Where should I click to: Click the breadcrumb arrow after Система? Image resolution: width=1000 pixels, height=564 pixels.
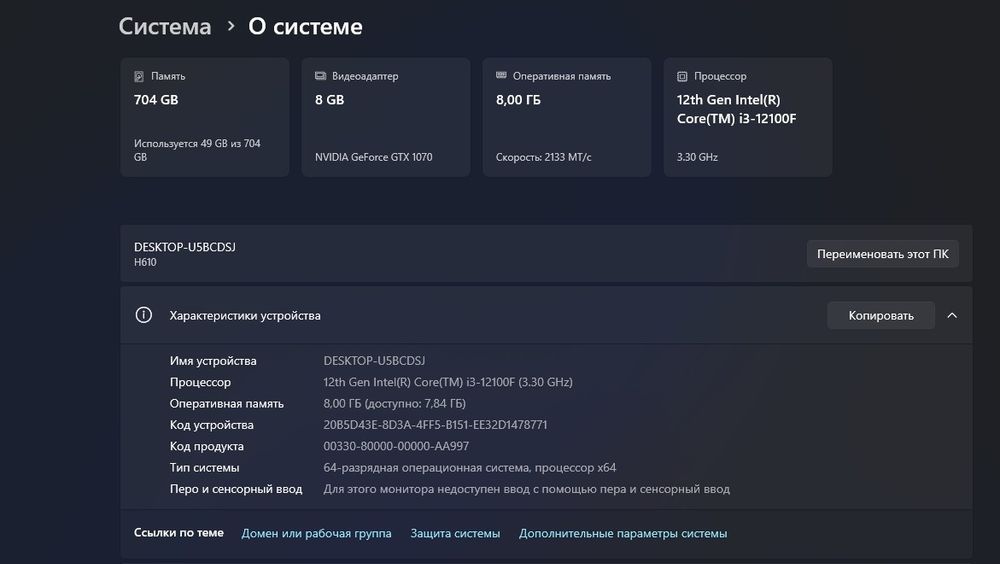click(x=231, y=26)
